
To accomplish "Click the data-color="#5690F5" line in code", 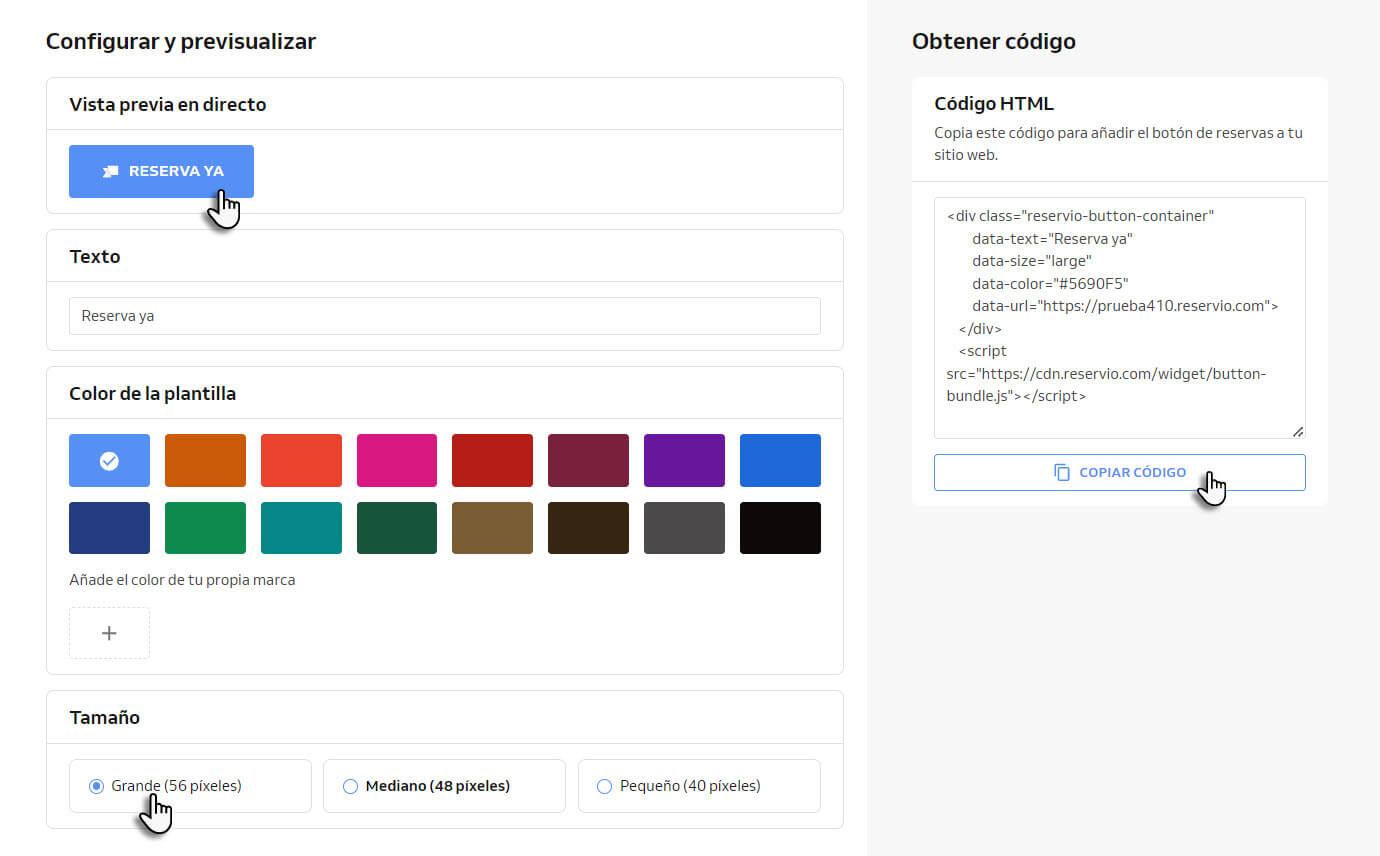I will pos(1050,283).
